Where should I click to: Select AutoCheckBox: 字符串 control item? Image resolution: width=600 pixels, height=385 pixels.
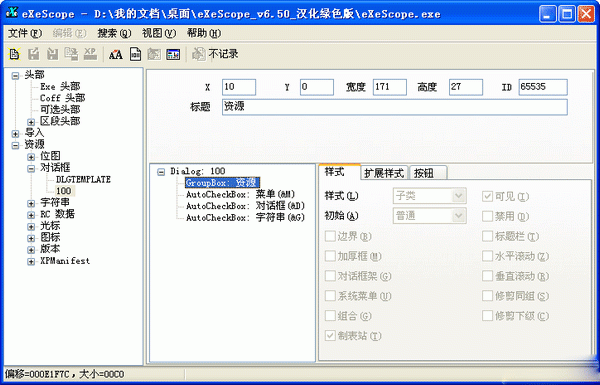(245, 217)
